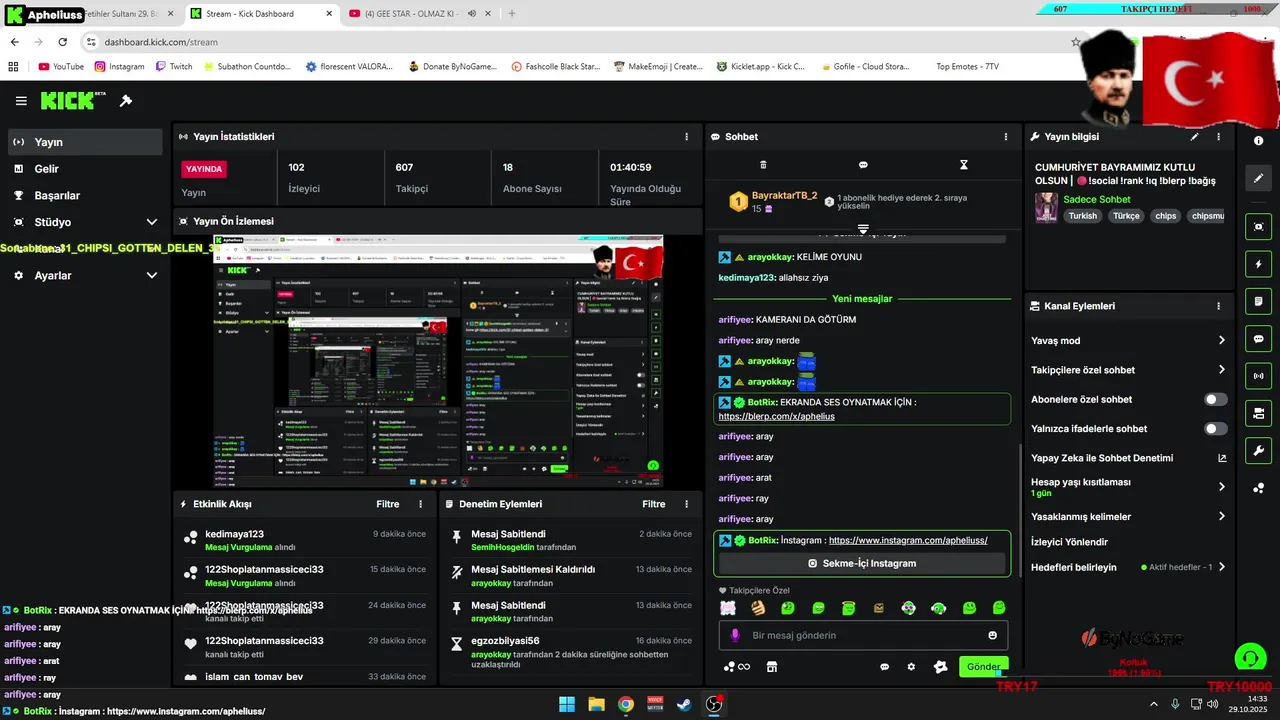Click the Turkish tag chip

tap(1082, 216)
